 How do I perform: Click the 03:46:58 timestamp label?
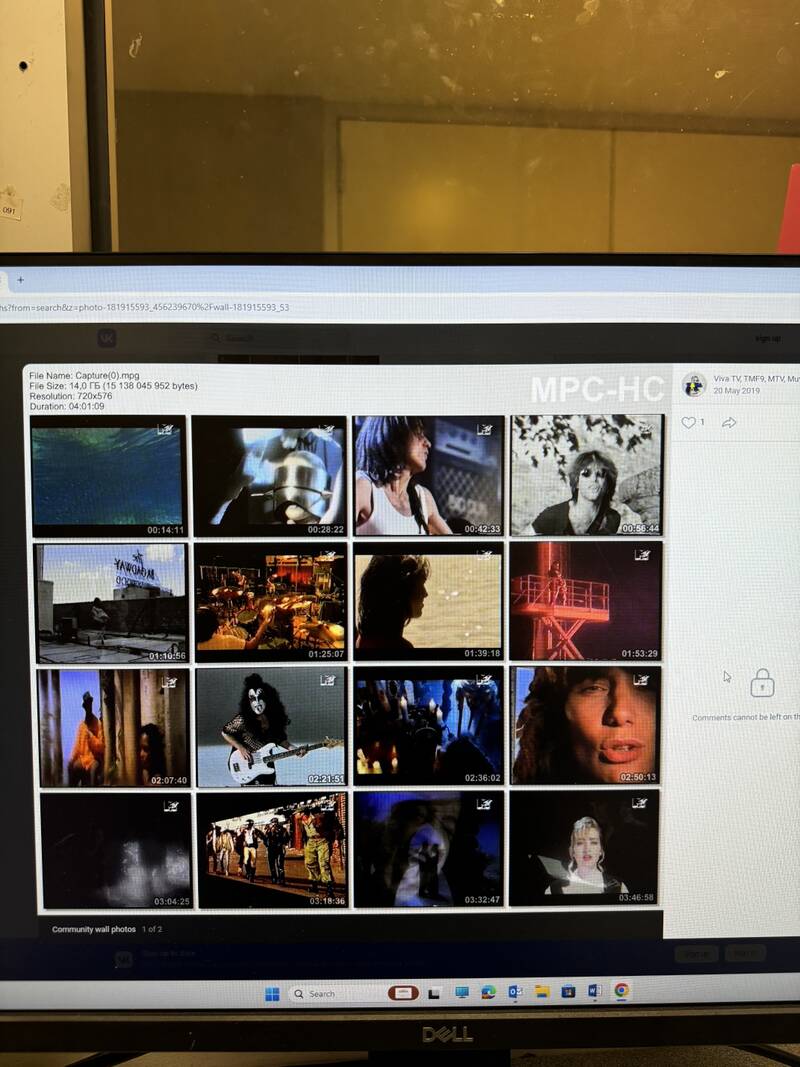(636, 898)
